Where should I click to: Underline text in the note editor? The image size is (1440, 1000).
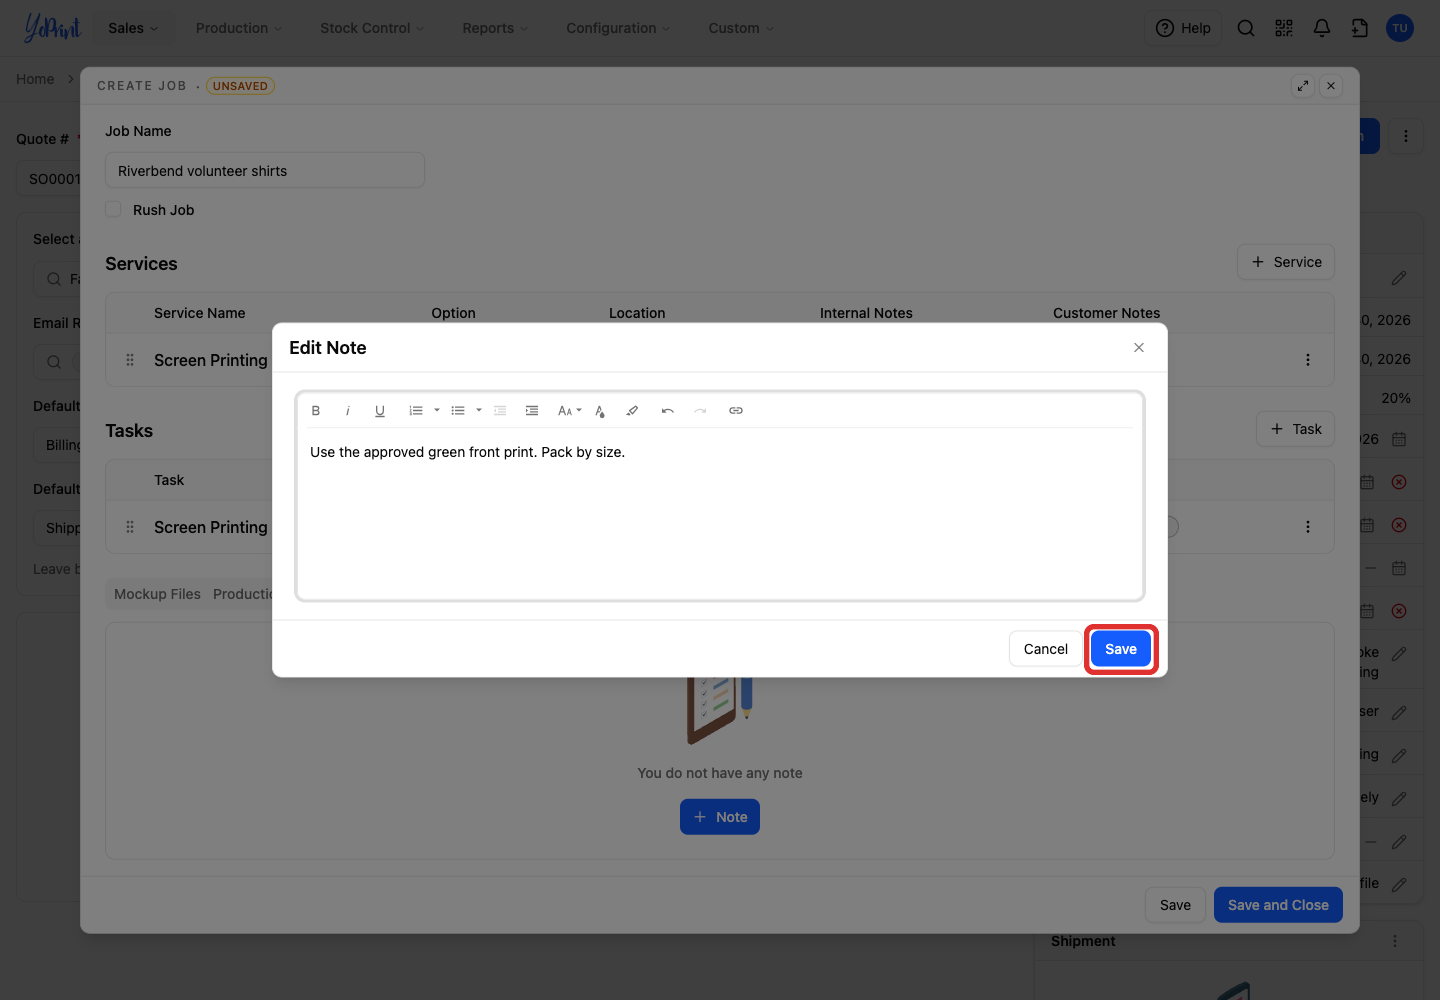click(380, 411)
